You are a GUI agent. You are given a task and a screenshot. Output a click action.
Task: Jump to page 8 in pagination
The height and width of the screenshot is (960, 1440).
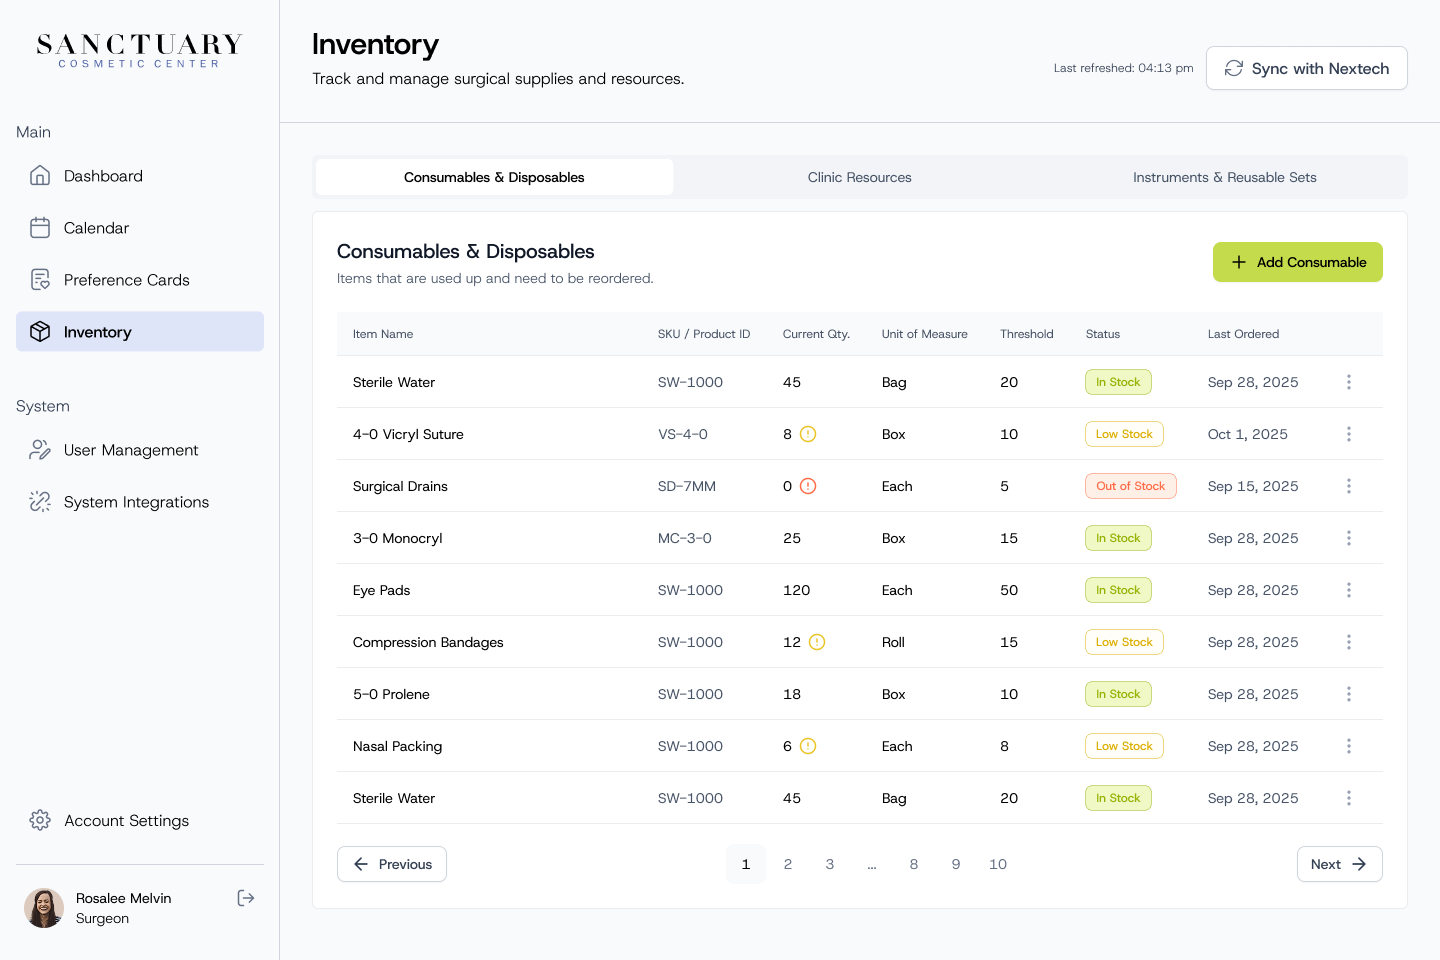[x=914, y=864]
